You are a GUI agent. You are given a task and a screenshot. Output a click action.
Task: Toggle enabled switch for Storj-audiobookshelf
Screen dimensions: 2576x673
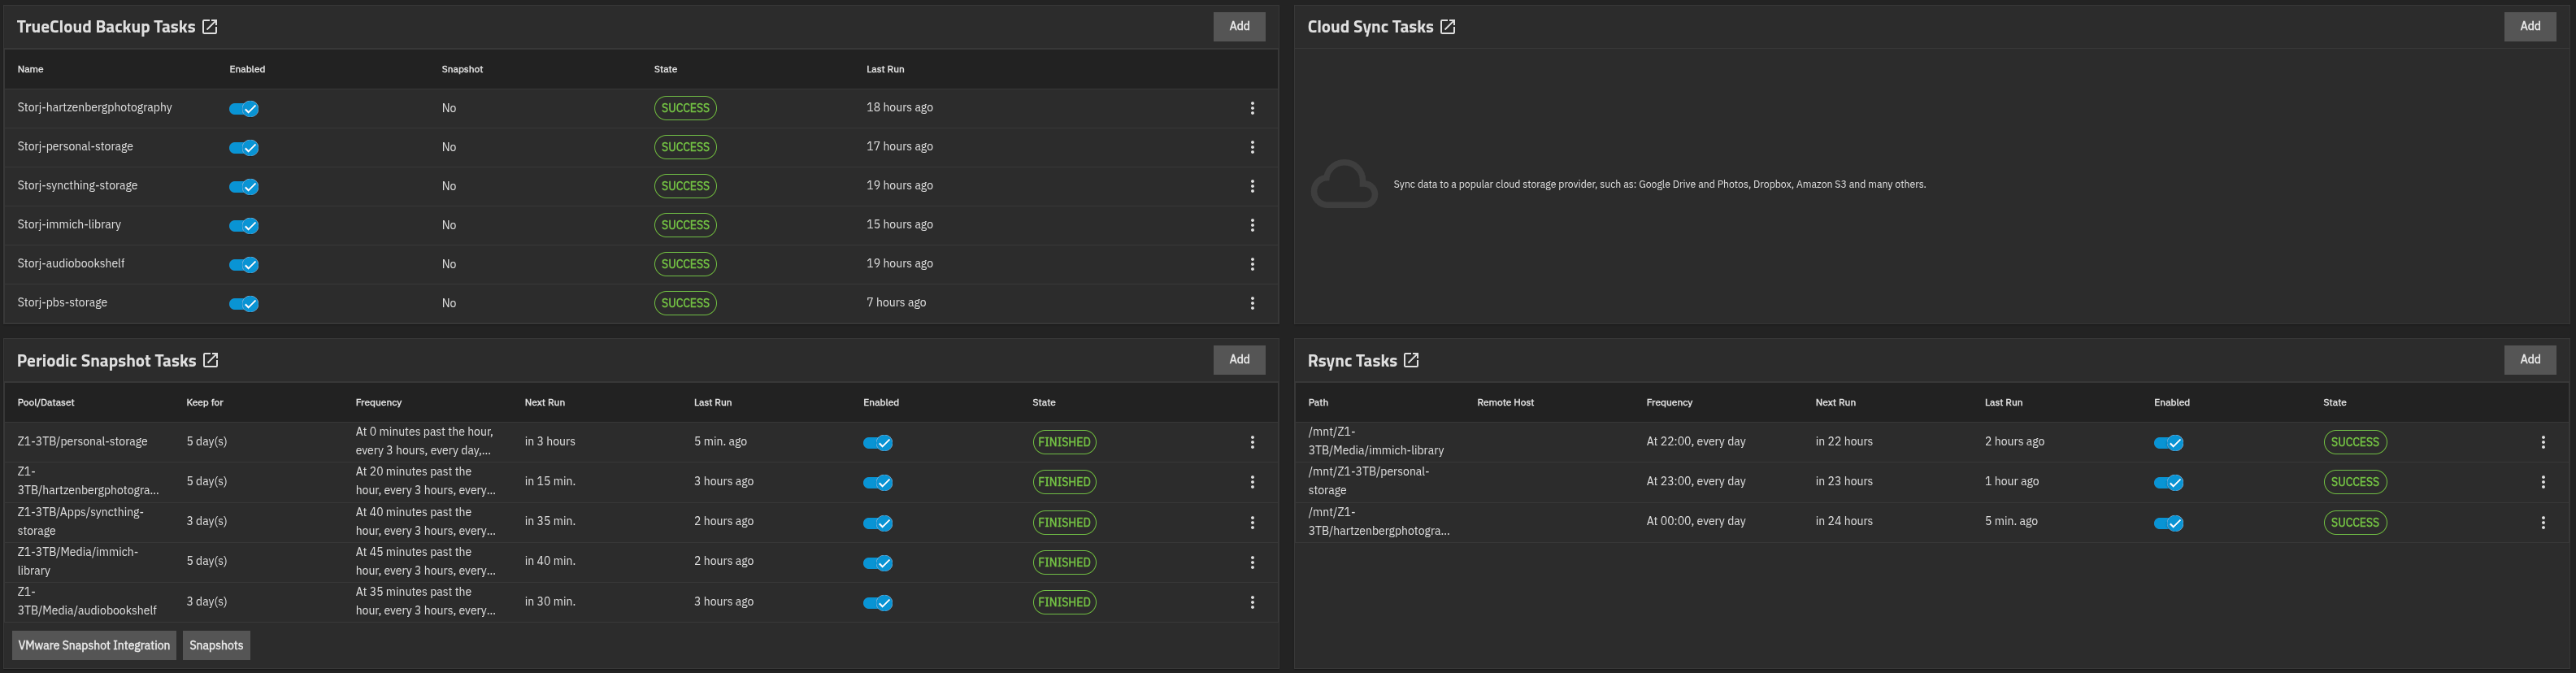tap(244, 265)
